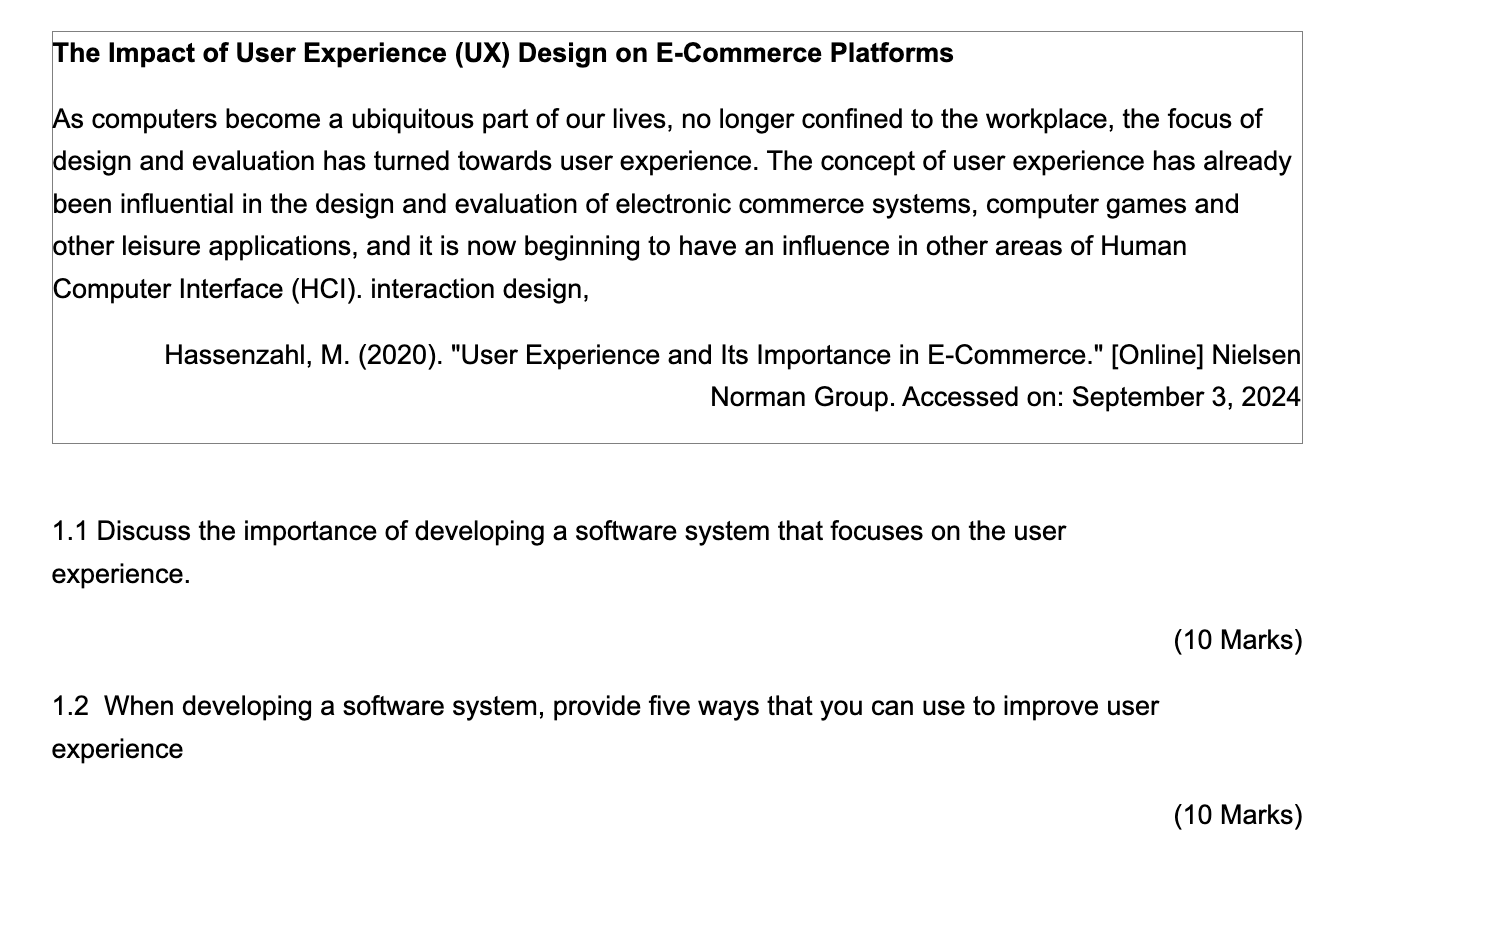This screenshot has height=926, width=1494.
Task: Click question 1.2 text
Action: coord(605,706)
